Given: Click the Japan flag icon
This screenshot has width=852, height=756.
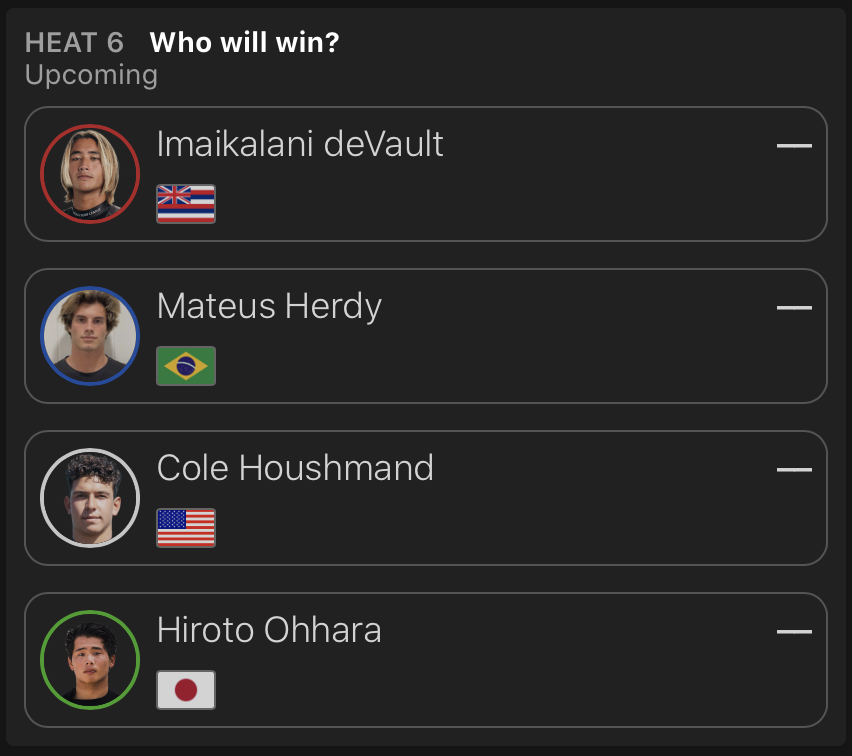Looking at the screenshot, I should 186,690.
